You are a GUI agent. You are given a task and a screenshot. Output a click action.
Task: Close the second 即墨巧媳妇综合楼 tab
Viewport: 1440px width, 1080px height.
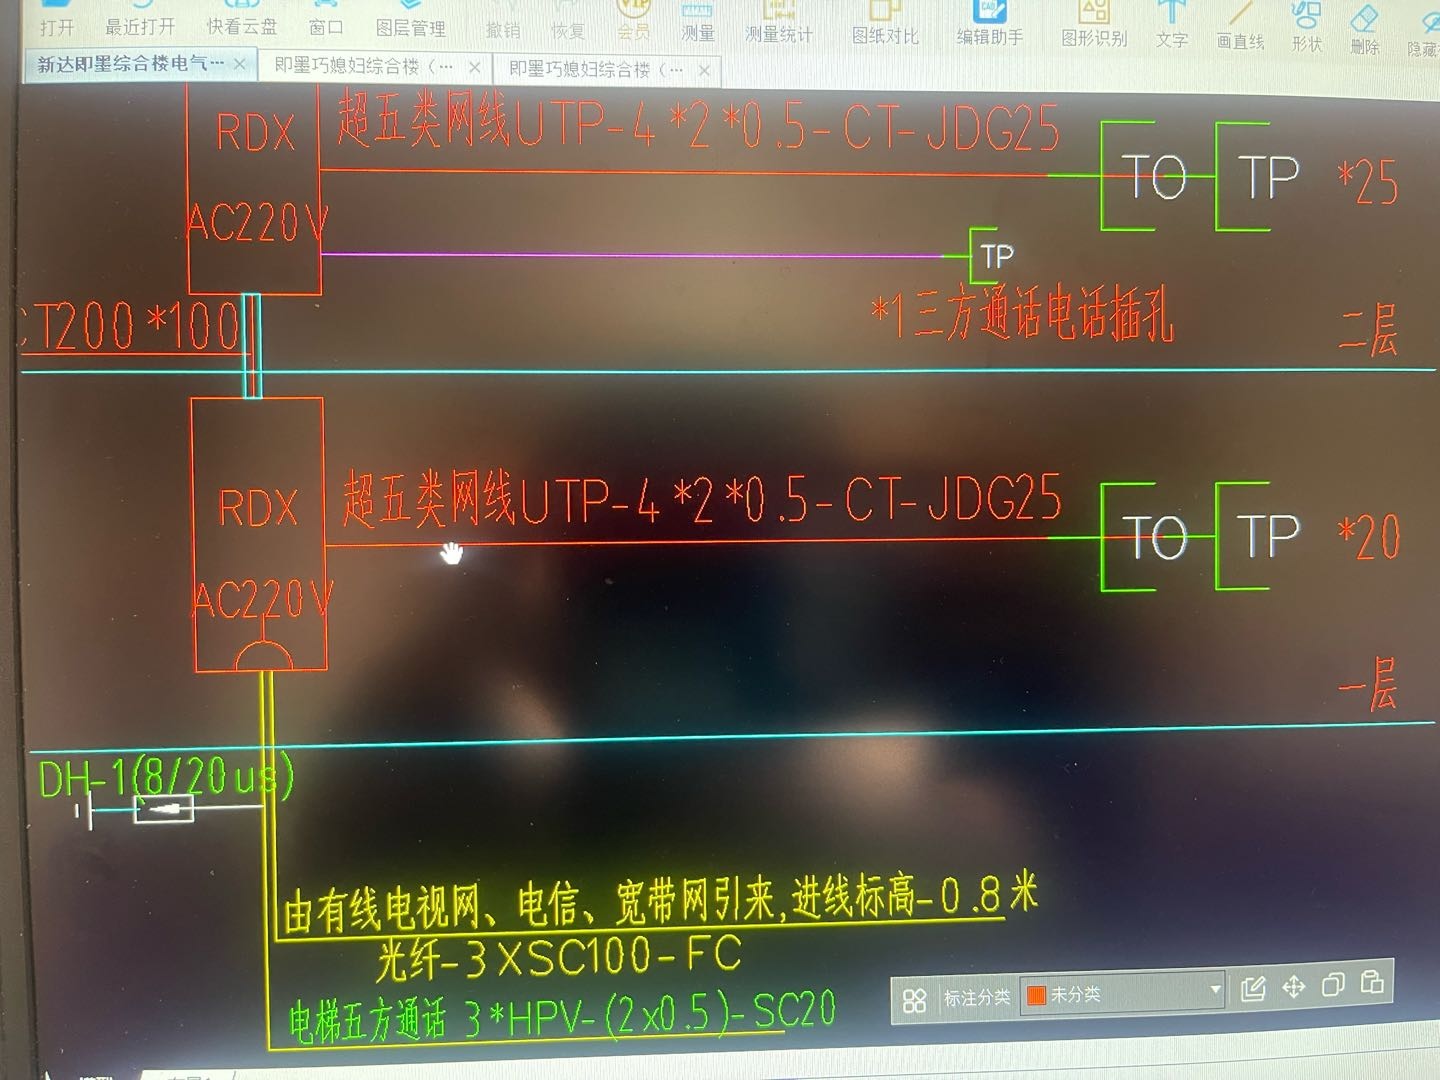(474, 67)
